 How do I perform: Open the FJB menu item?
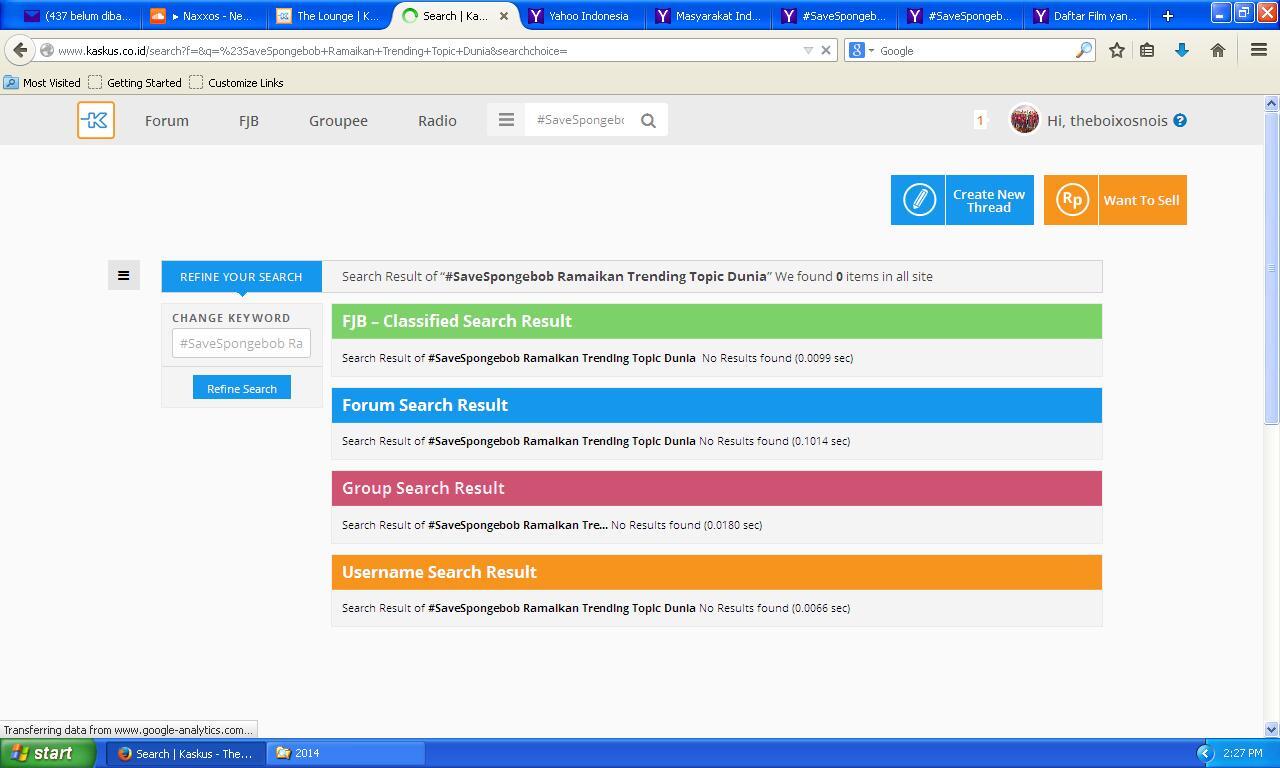(x=249, y=120)
